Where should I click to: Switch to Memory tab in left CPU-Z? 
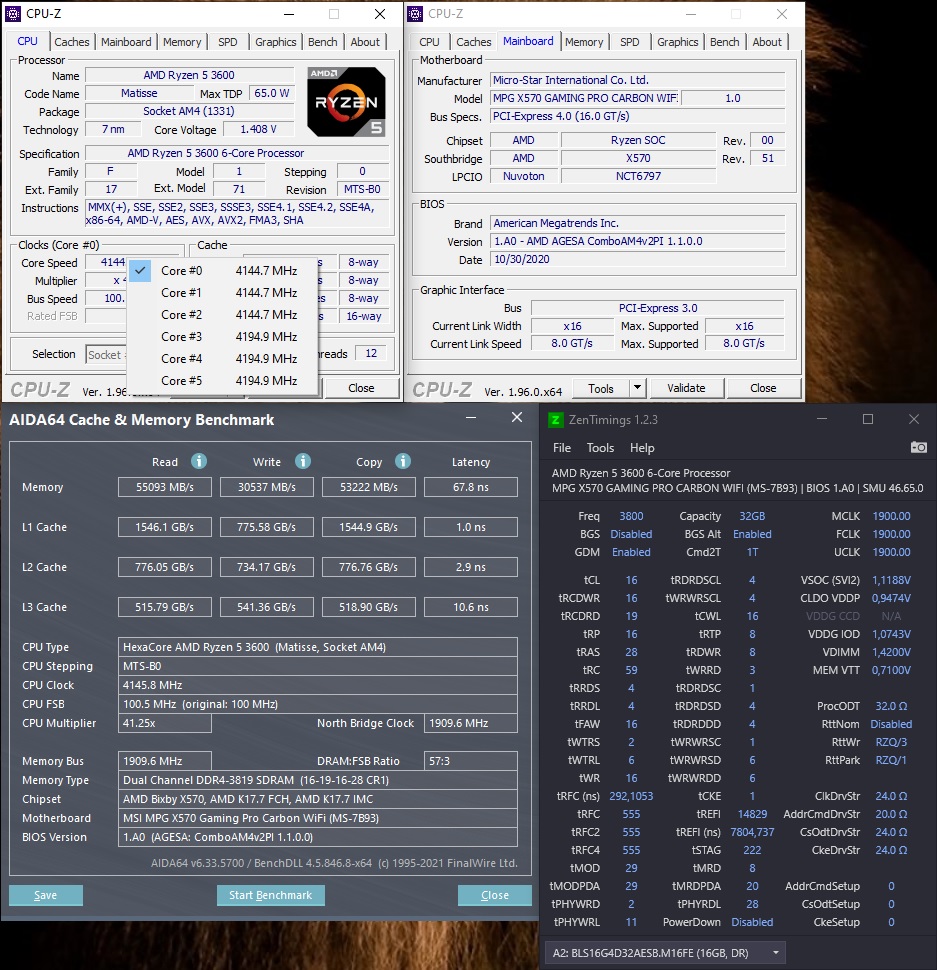[182, 42]
